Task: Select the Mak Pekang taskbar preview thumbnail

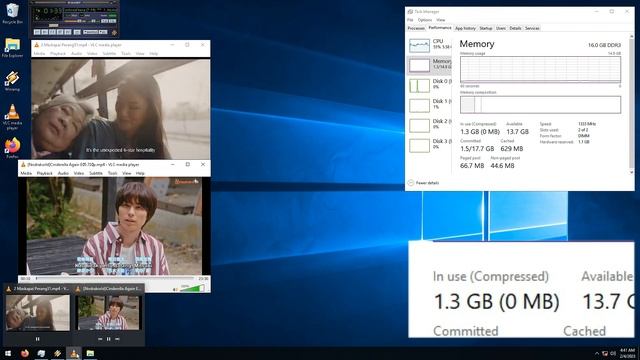Action: [x=38, y=313]
